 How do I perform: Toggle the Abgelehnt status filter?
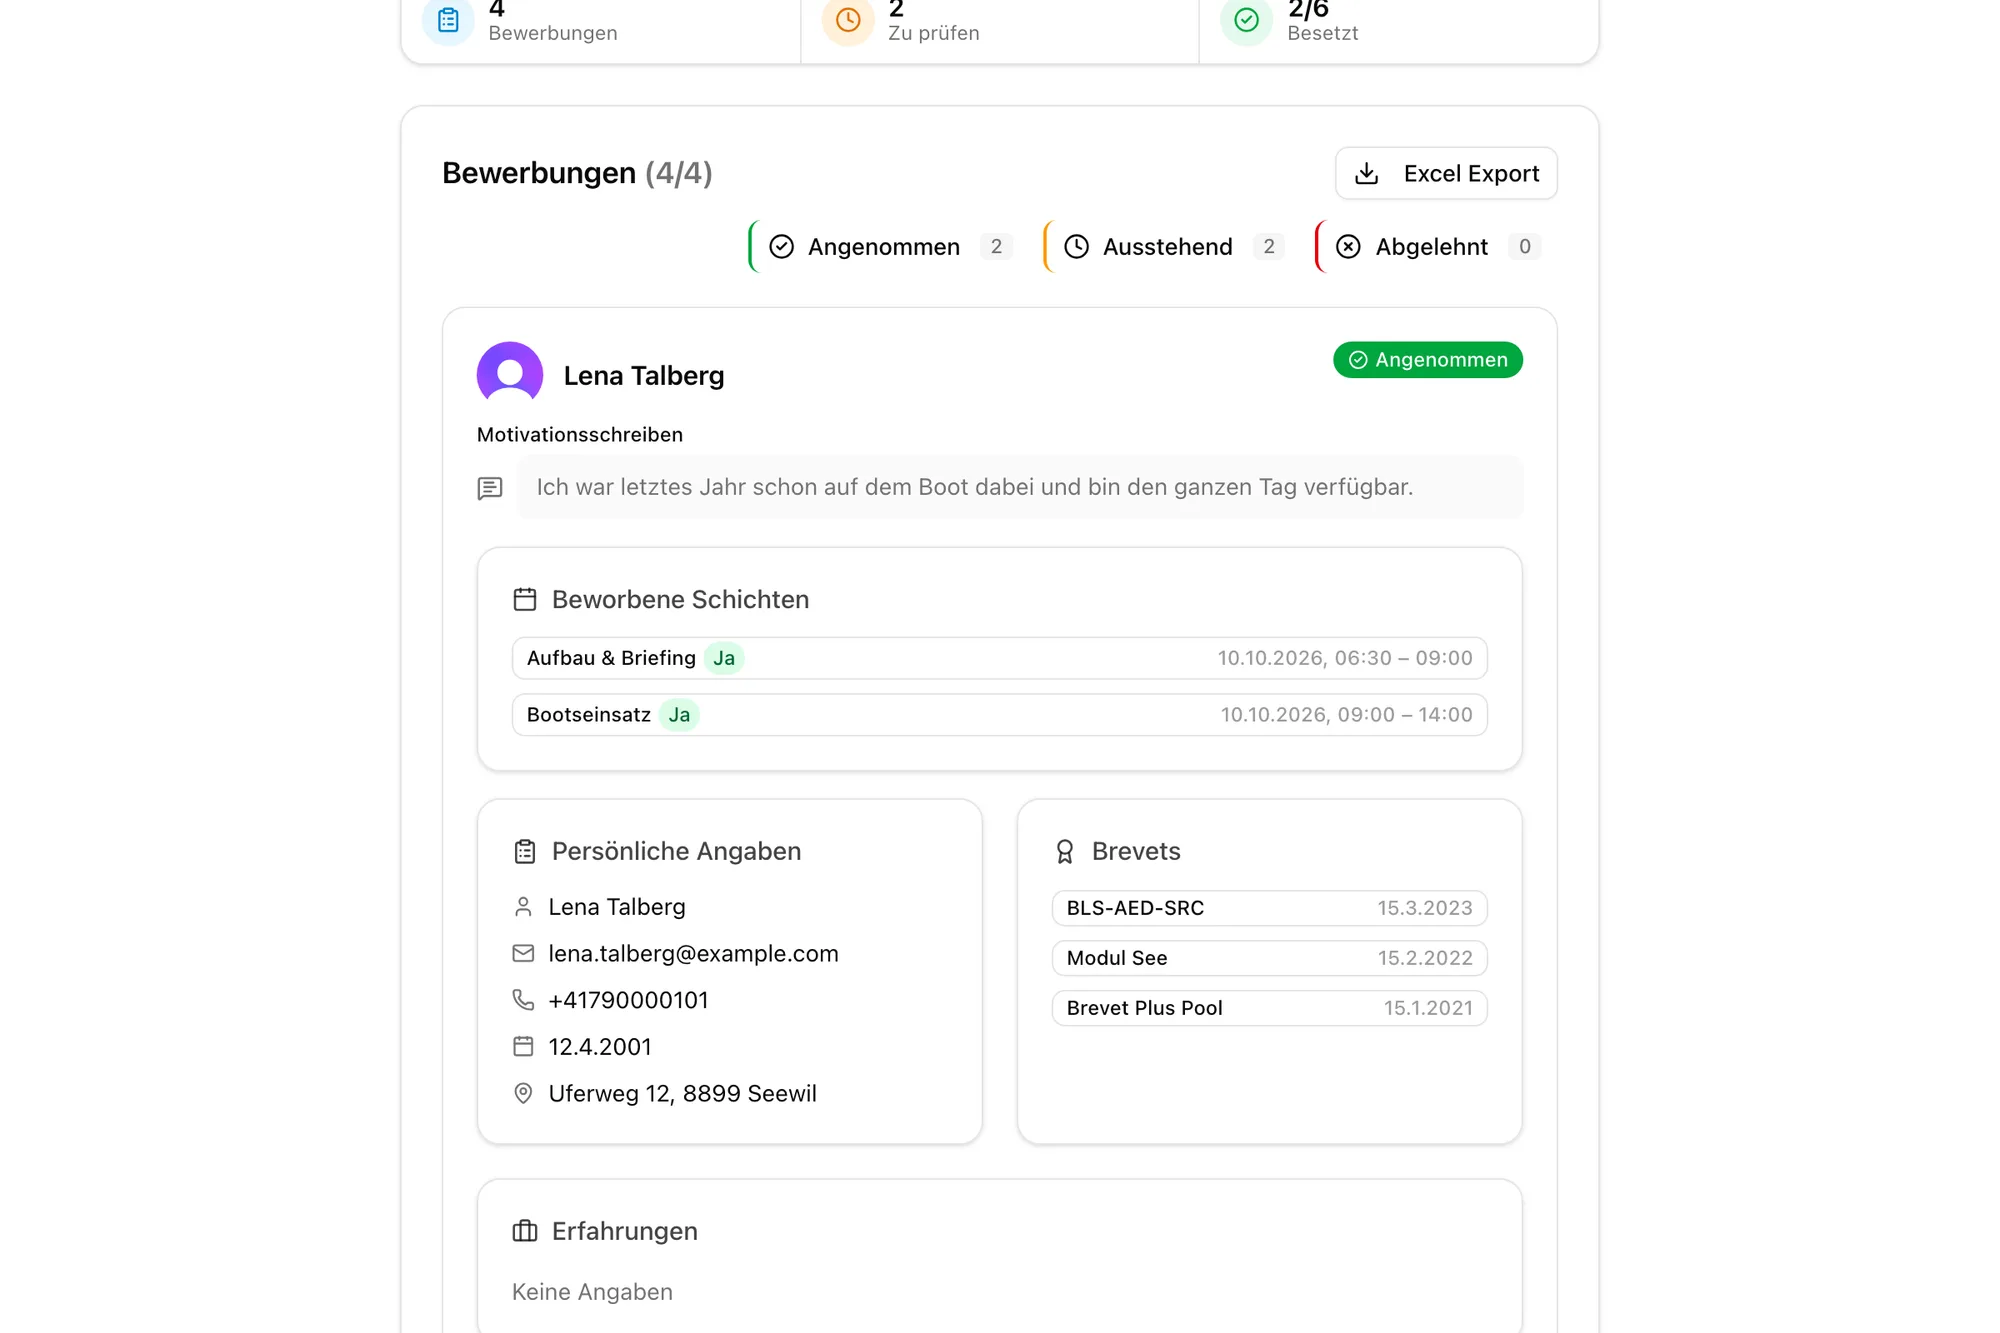point(1431,247)
